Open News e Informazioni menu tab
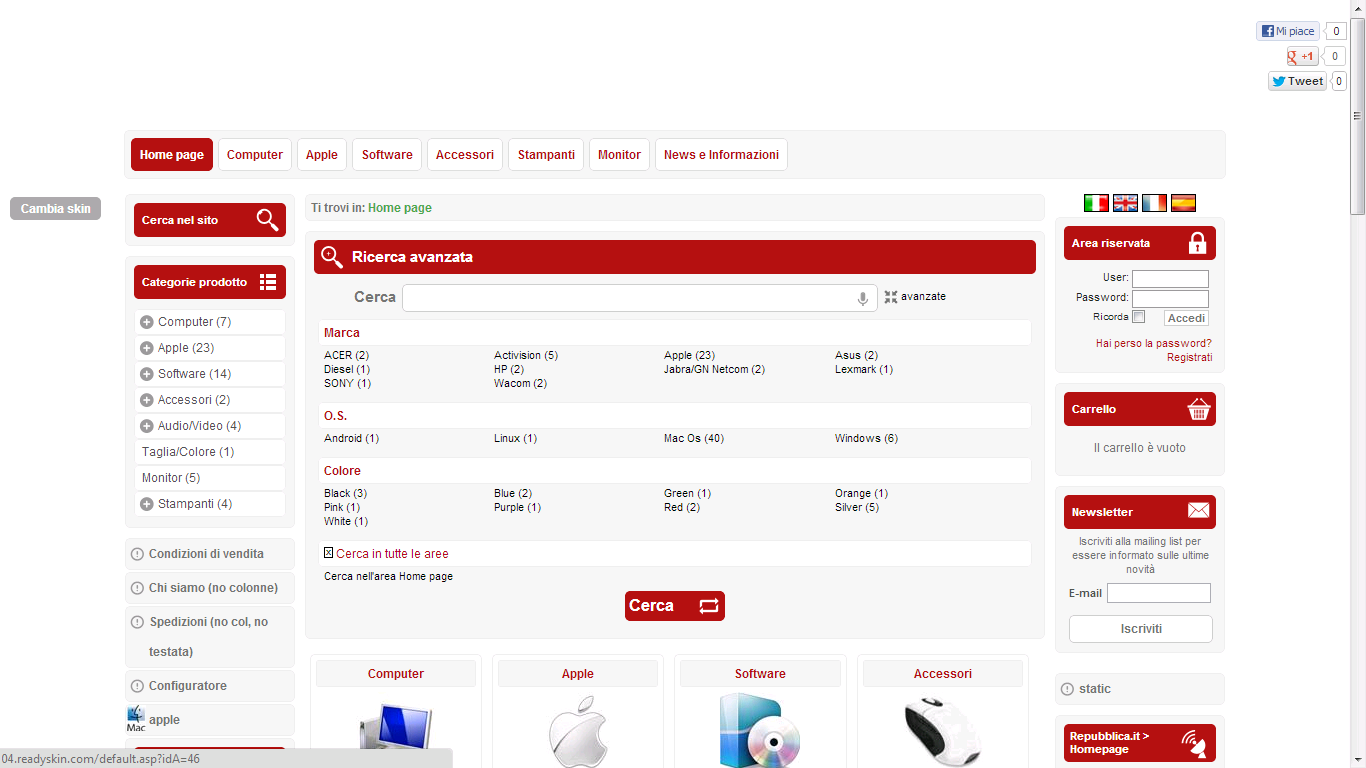This screenshot has height=768, width=1366. (721, 155)
